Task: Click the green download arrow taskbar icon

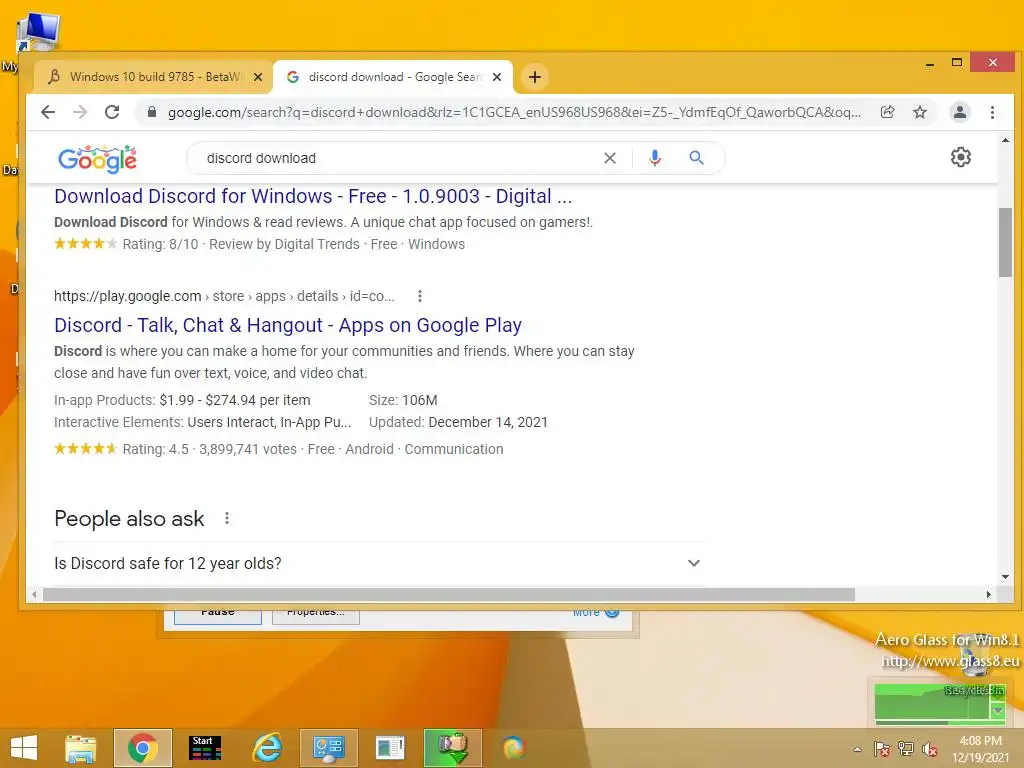Action: [x=453, y=748]
